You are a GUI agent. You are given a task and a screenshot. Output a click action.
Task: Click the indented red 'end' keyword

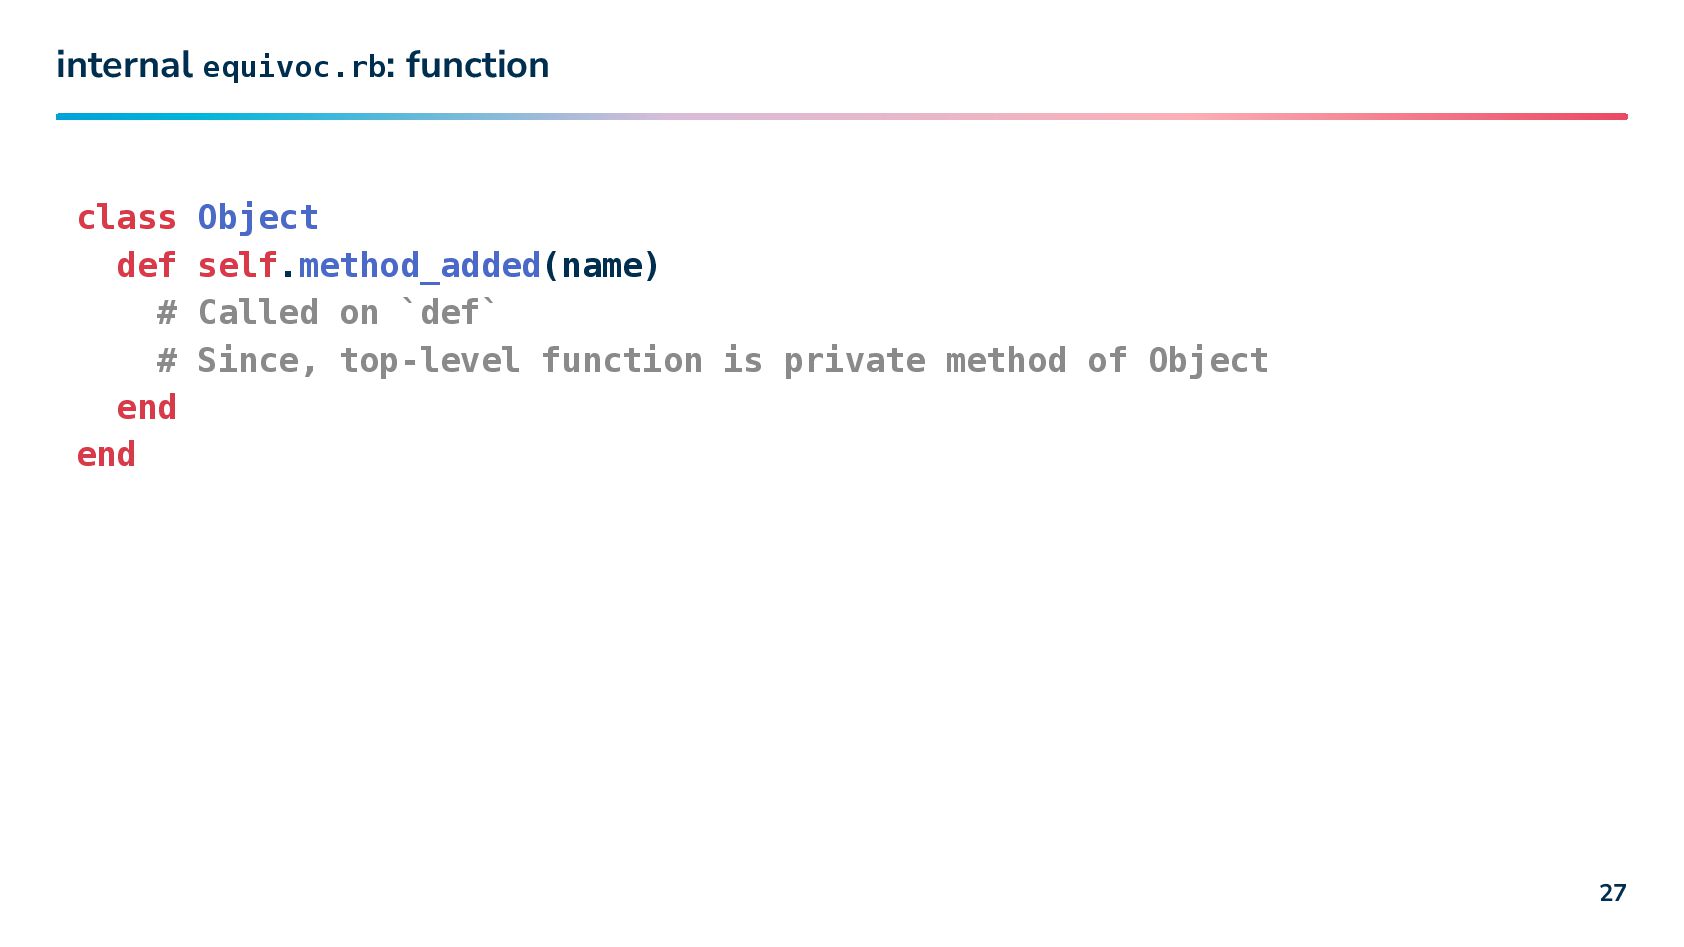146,407
